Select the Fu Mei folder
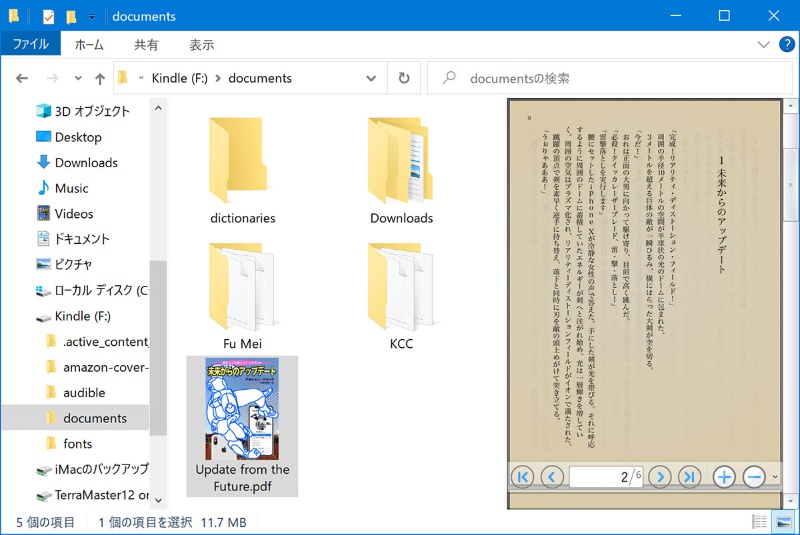 [242, 296]
